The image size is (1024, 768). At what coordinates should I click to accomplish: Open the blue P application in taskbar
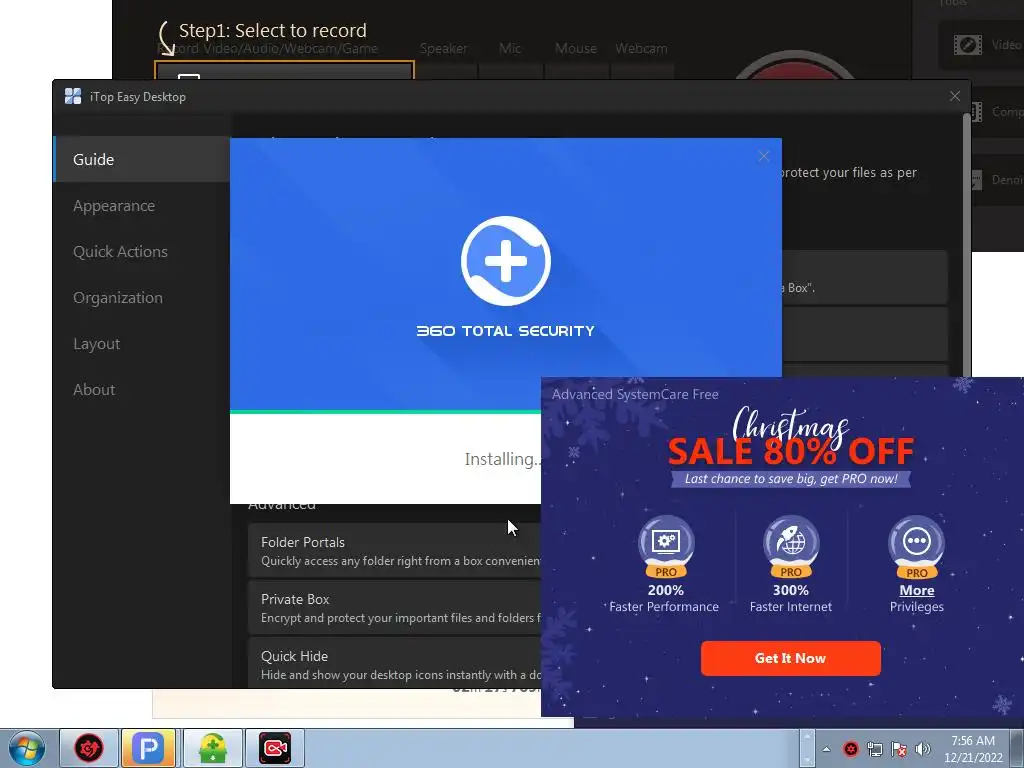point(148,748)
